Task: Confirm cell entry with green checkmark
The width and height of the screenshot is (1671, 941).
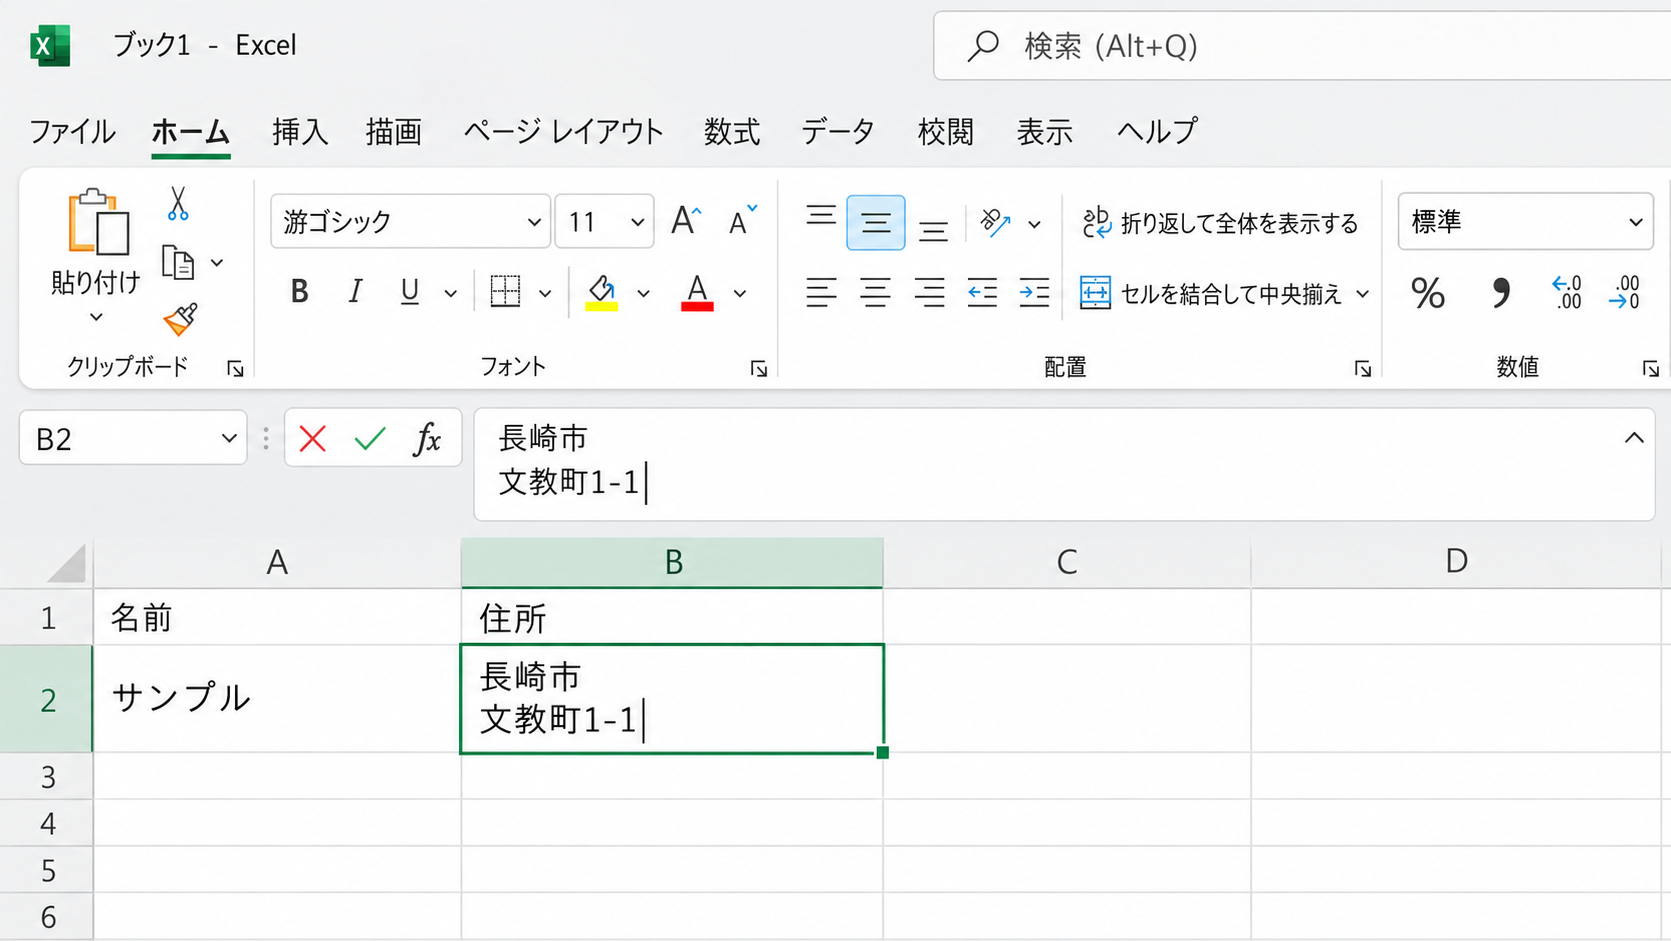Action: pos(370,438)
